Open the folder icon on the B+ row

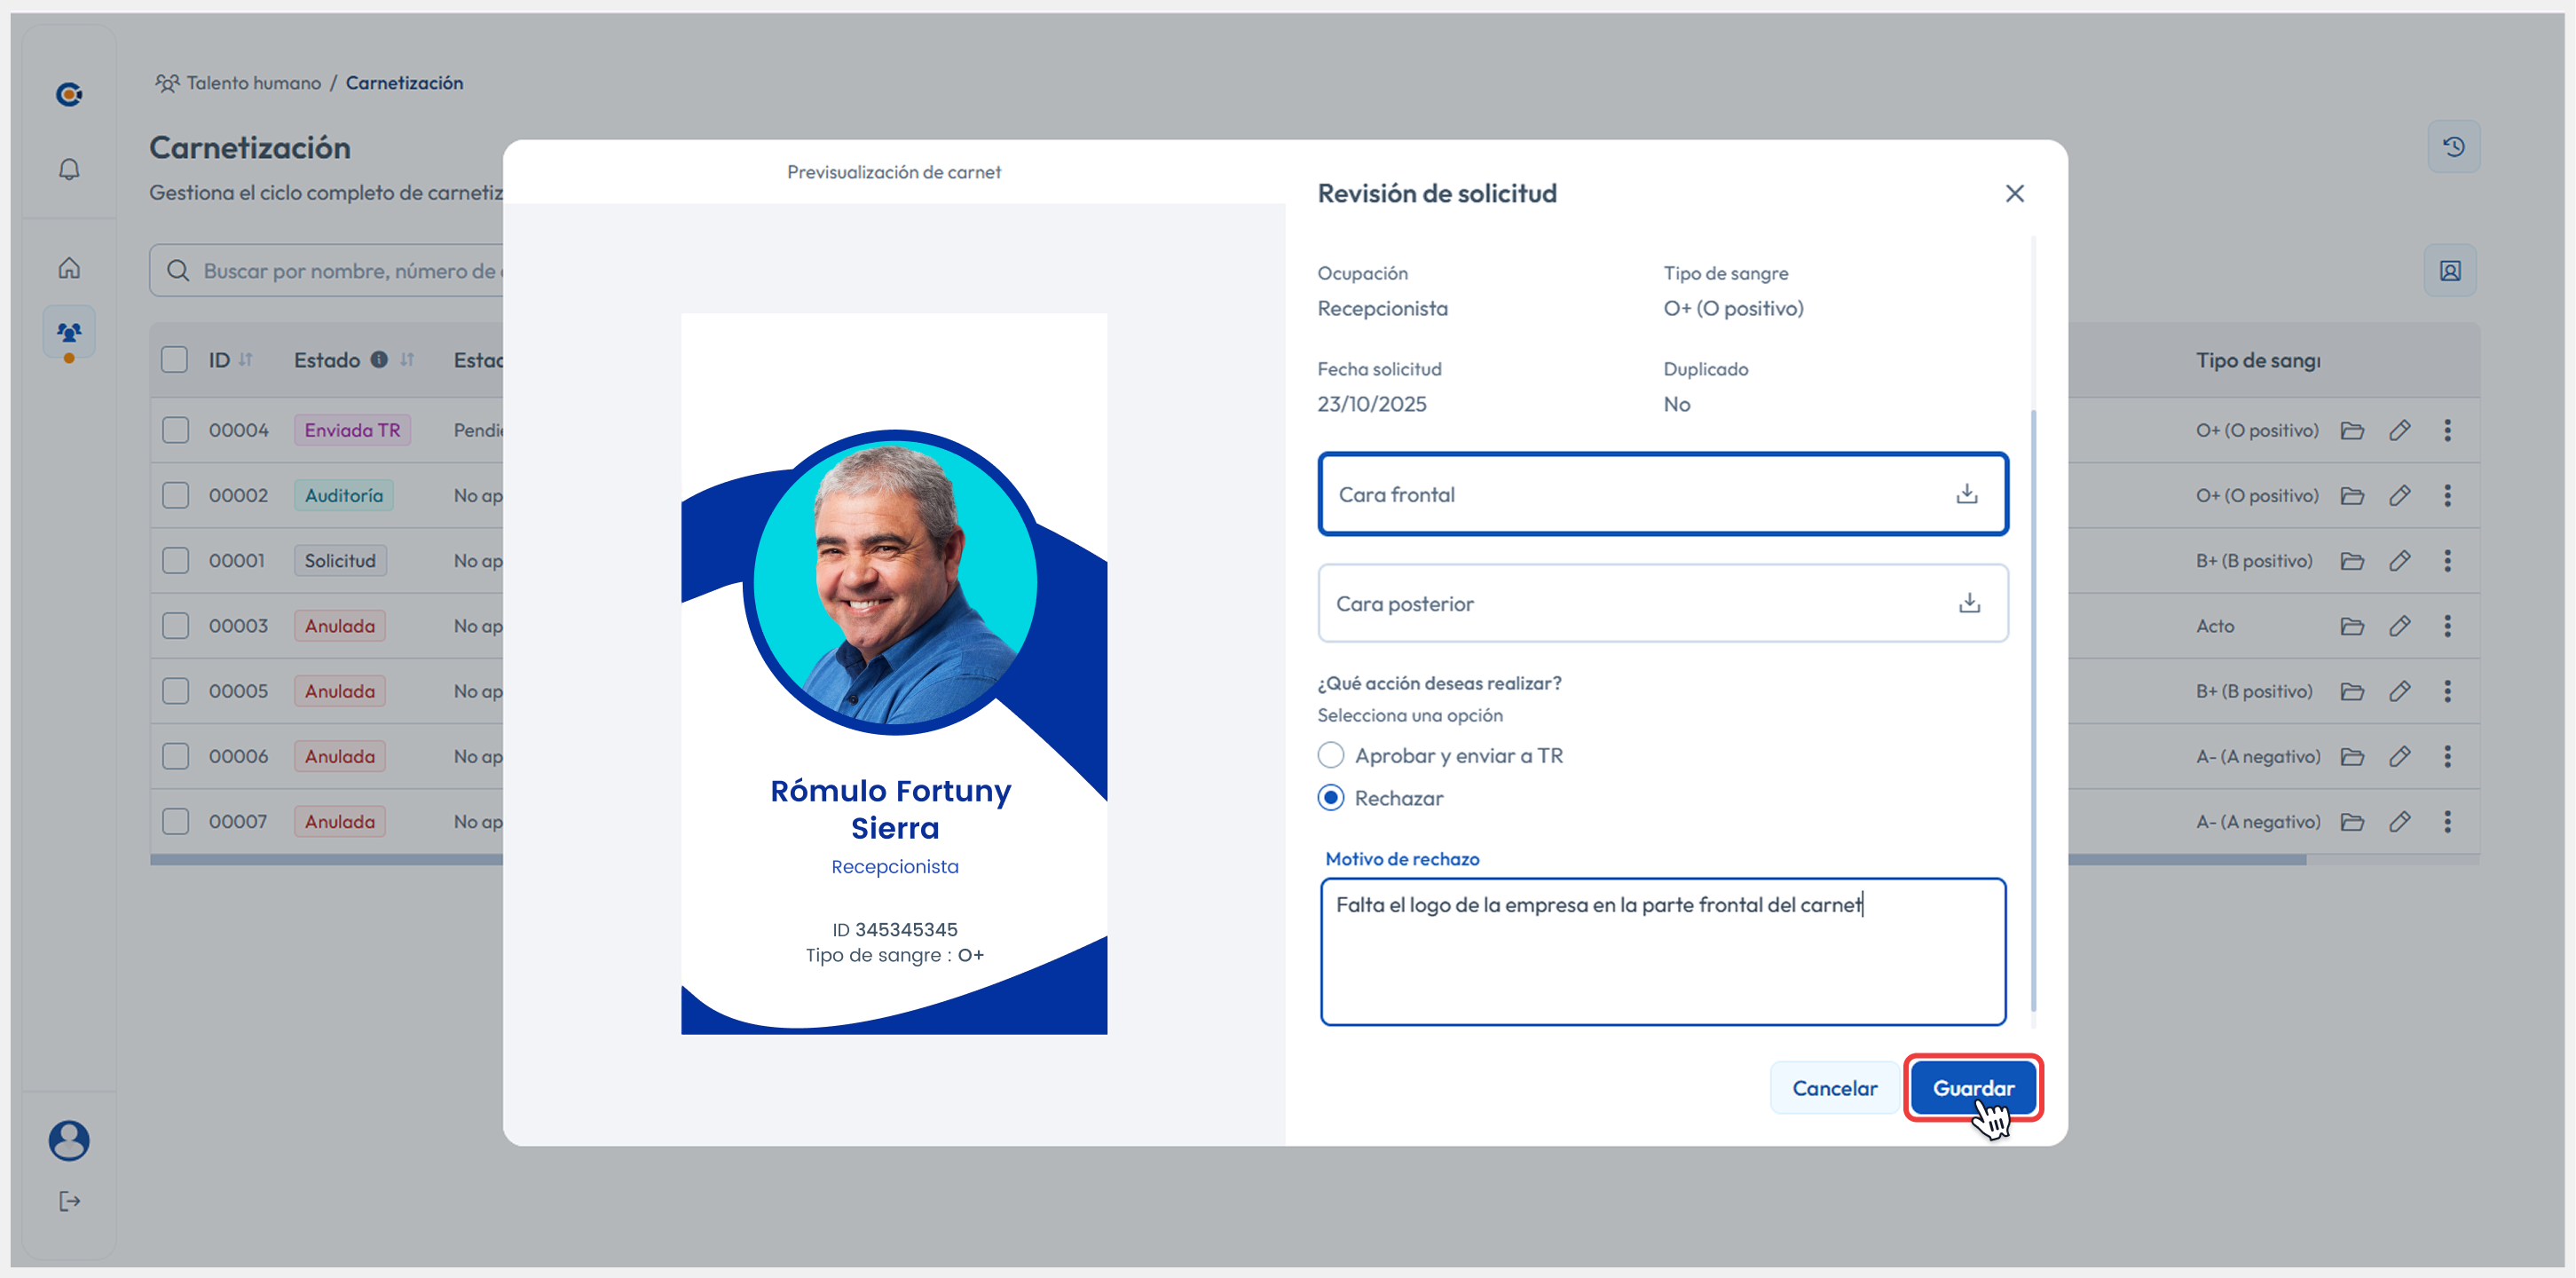point(2352,560)
